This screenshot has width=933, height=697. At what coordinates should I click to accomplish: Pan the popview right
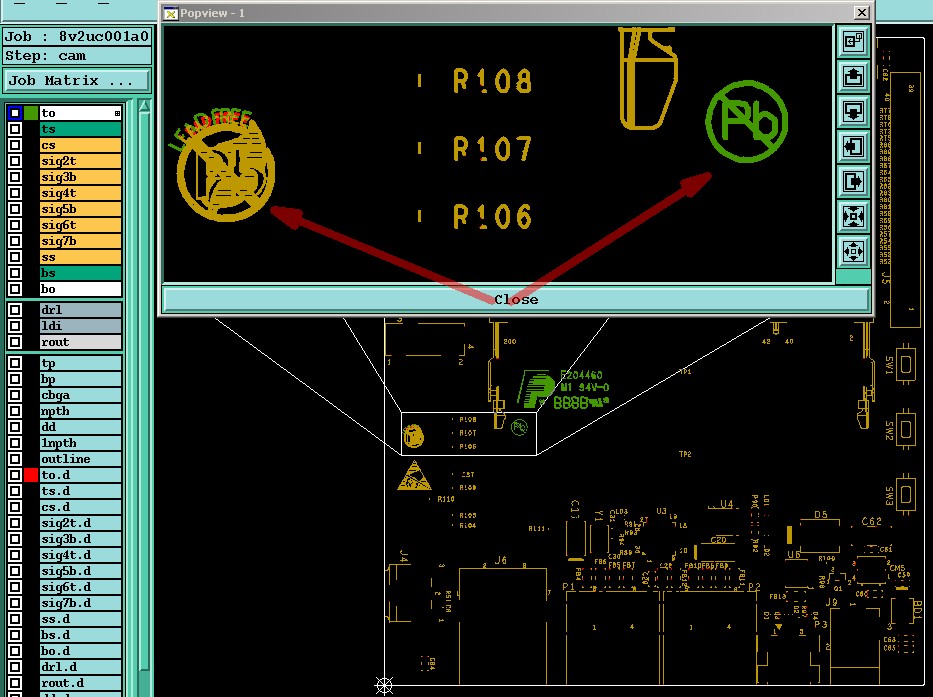853,182
